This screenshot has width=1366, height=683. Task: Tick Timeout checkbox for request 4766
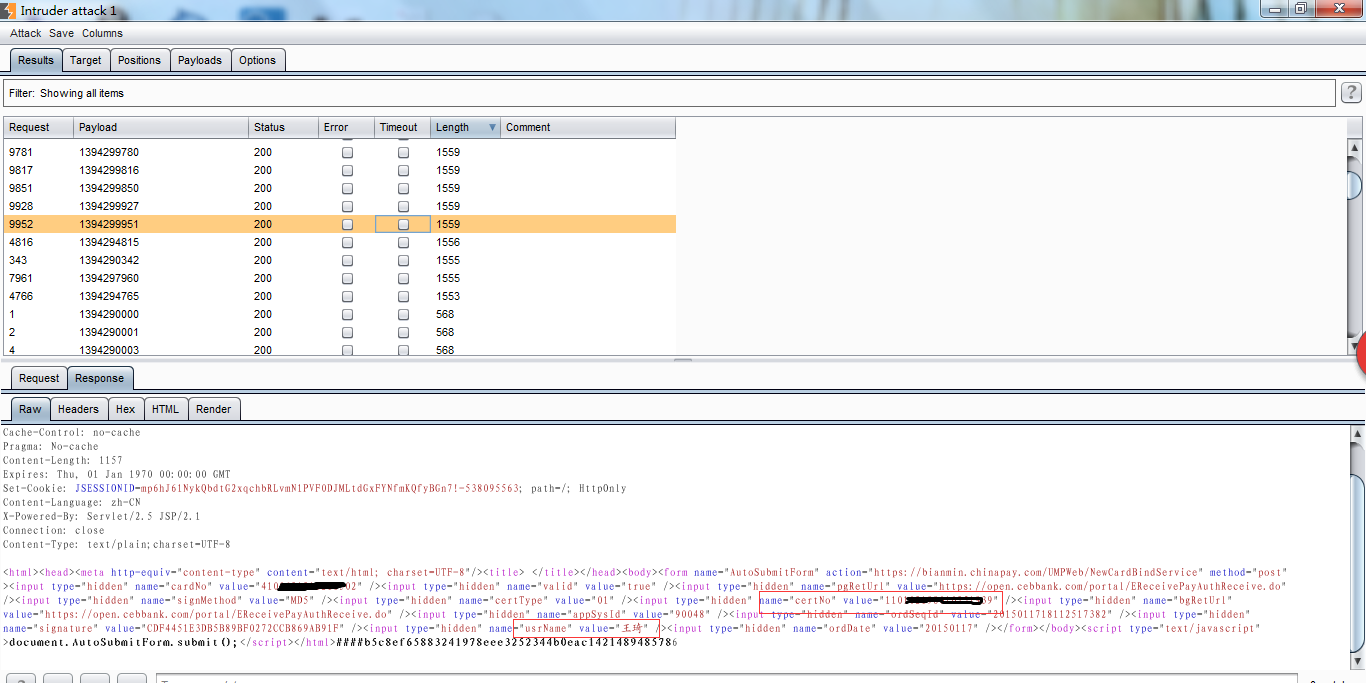click(403, 297)
